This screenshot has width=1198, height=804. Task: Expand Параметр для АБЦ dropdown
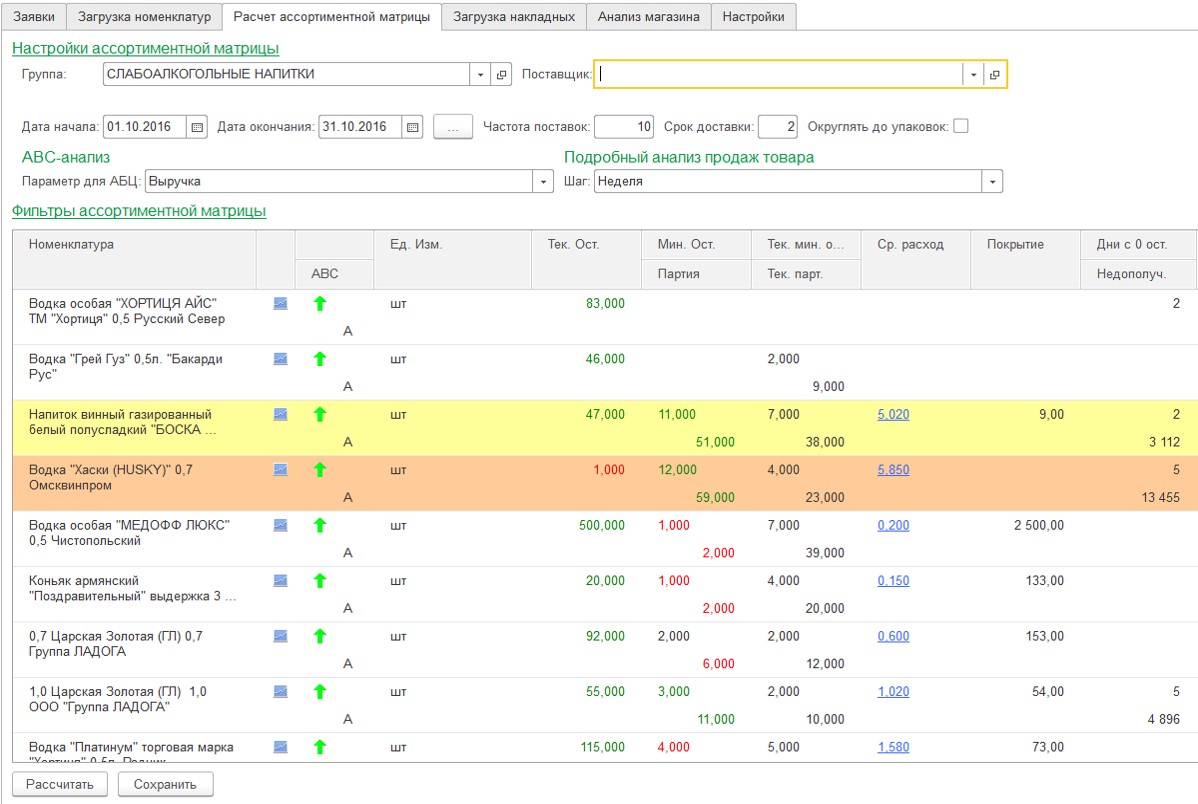pos(544,182)
